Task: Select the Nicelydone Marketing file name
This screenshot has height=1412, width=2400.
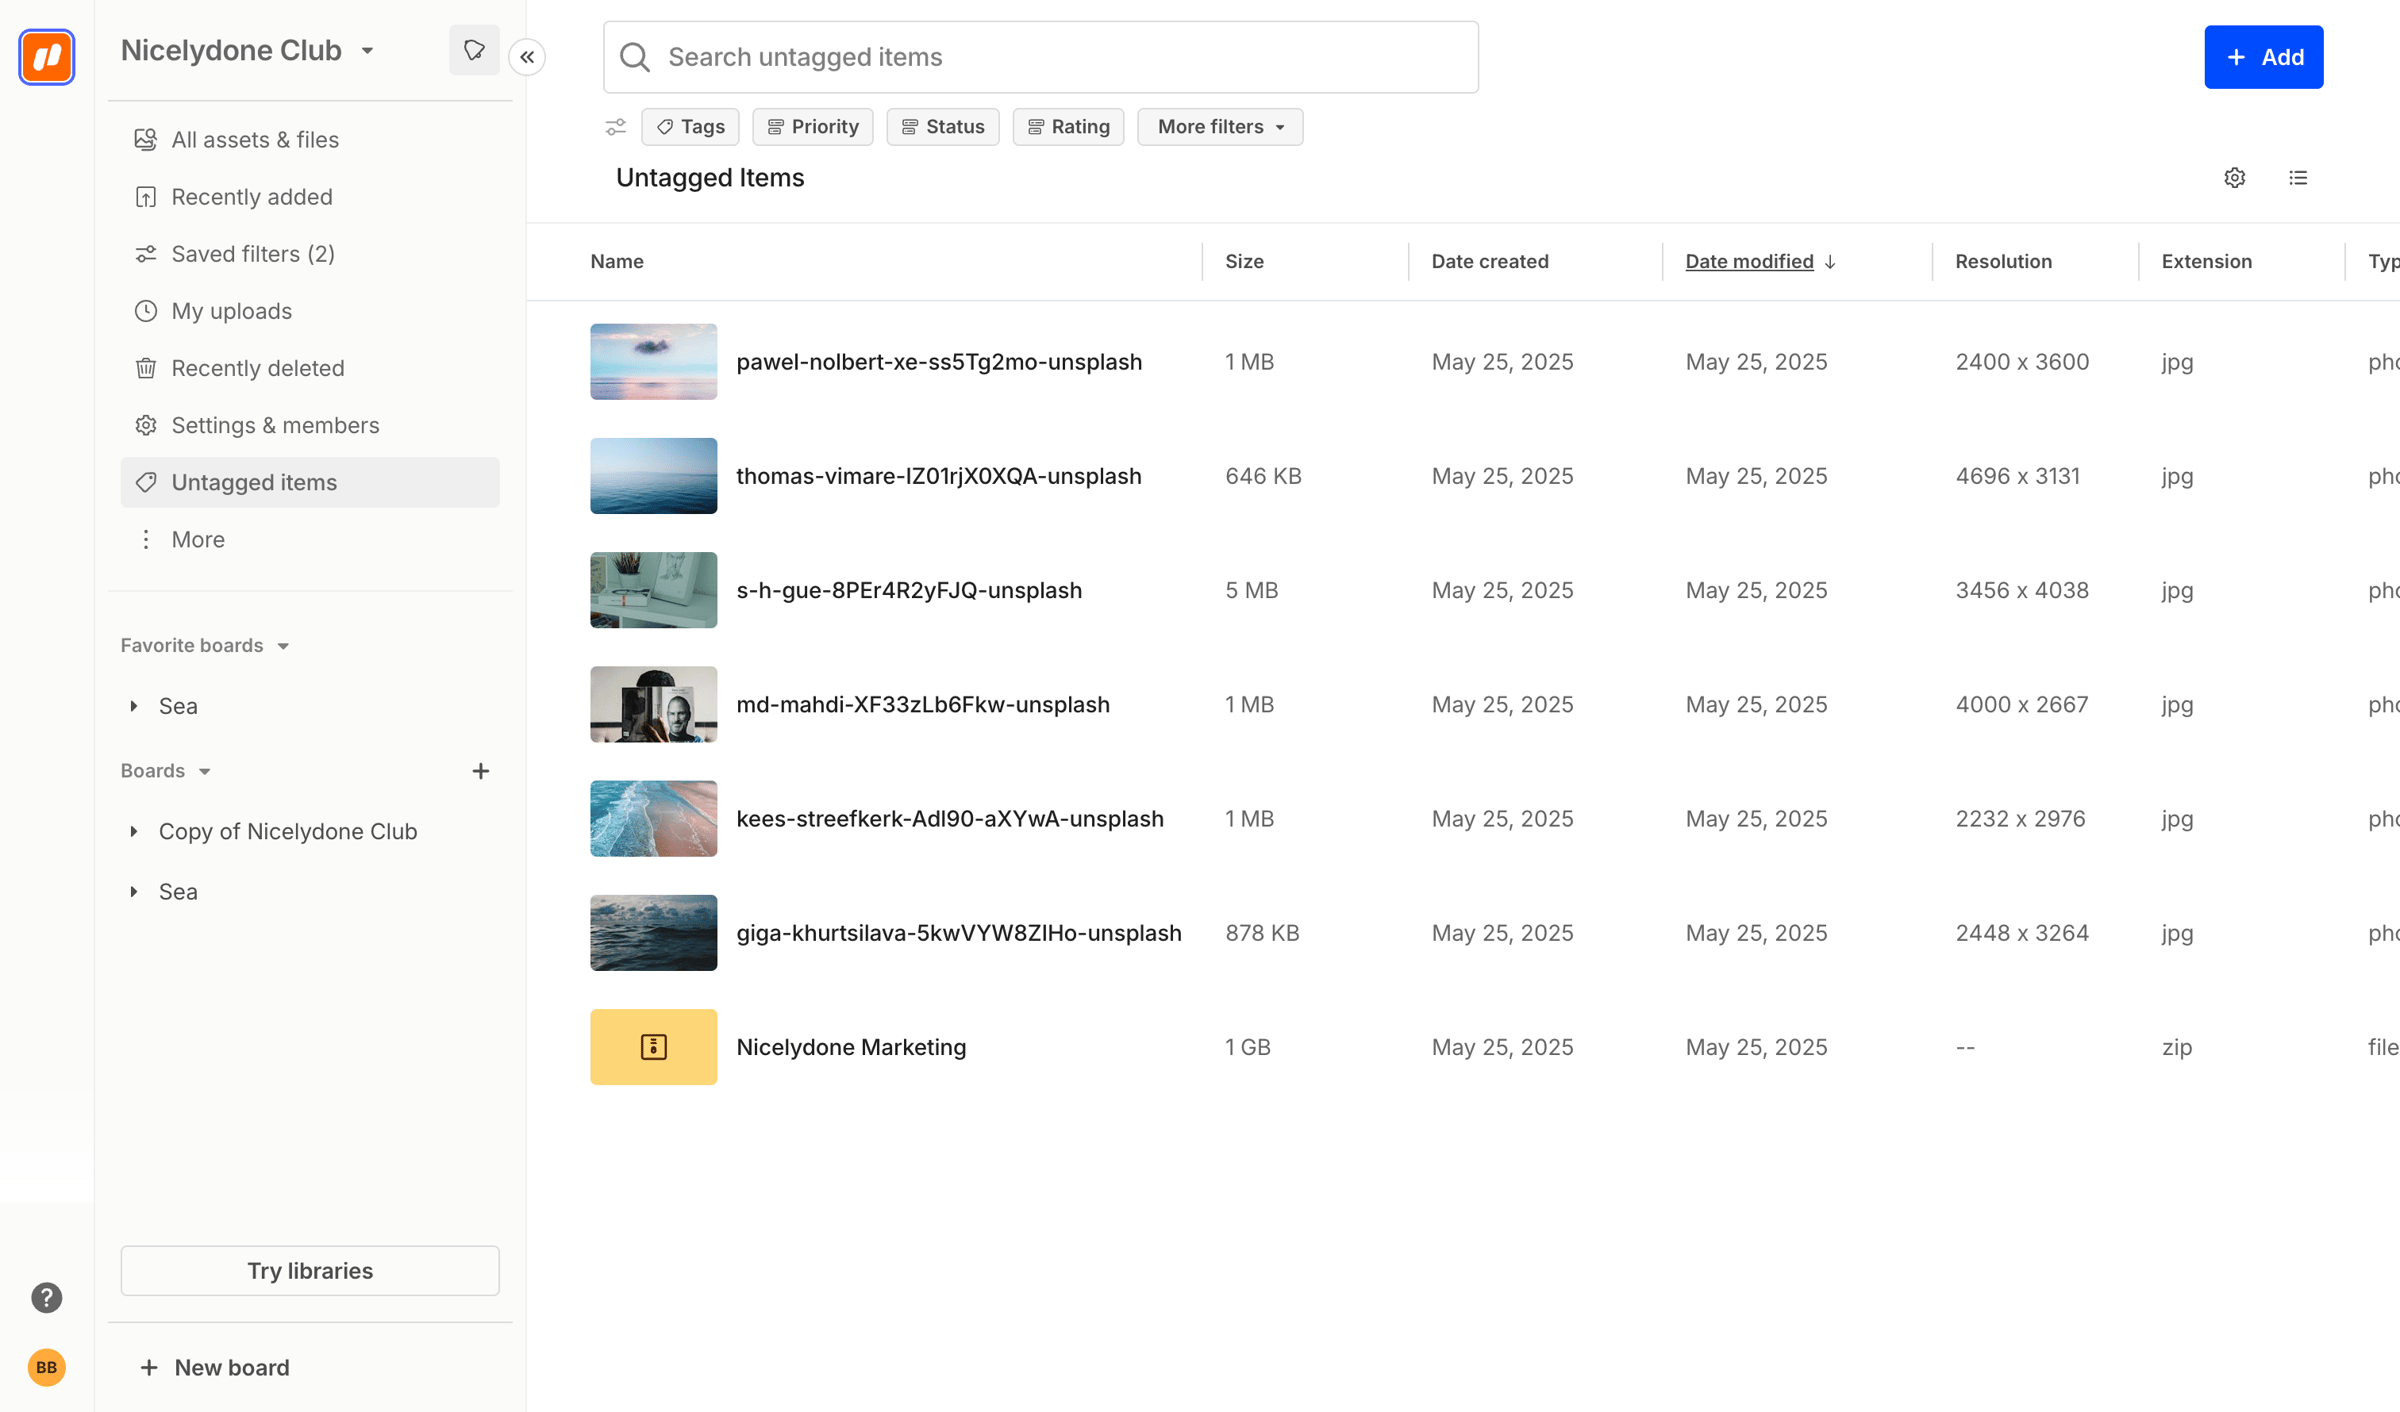Action: pyautogui.click(x=851, y=1047)
